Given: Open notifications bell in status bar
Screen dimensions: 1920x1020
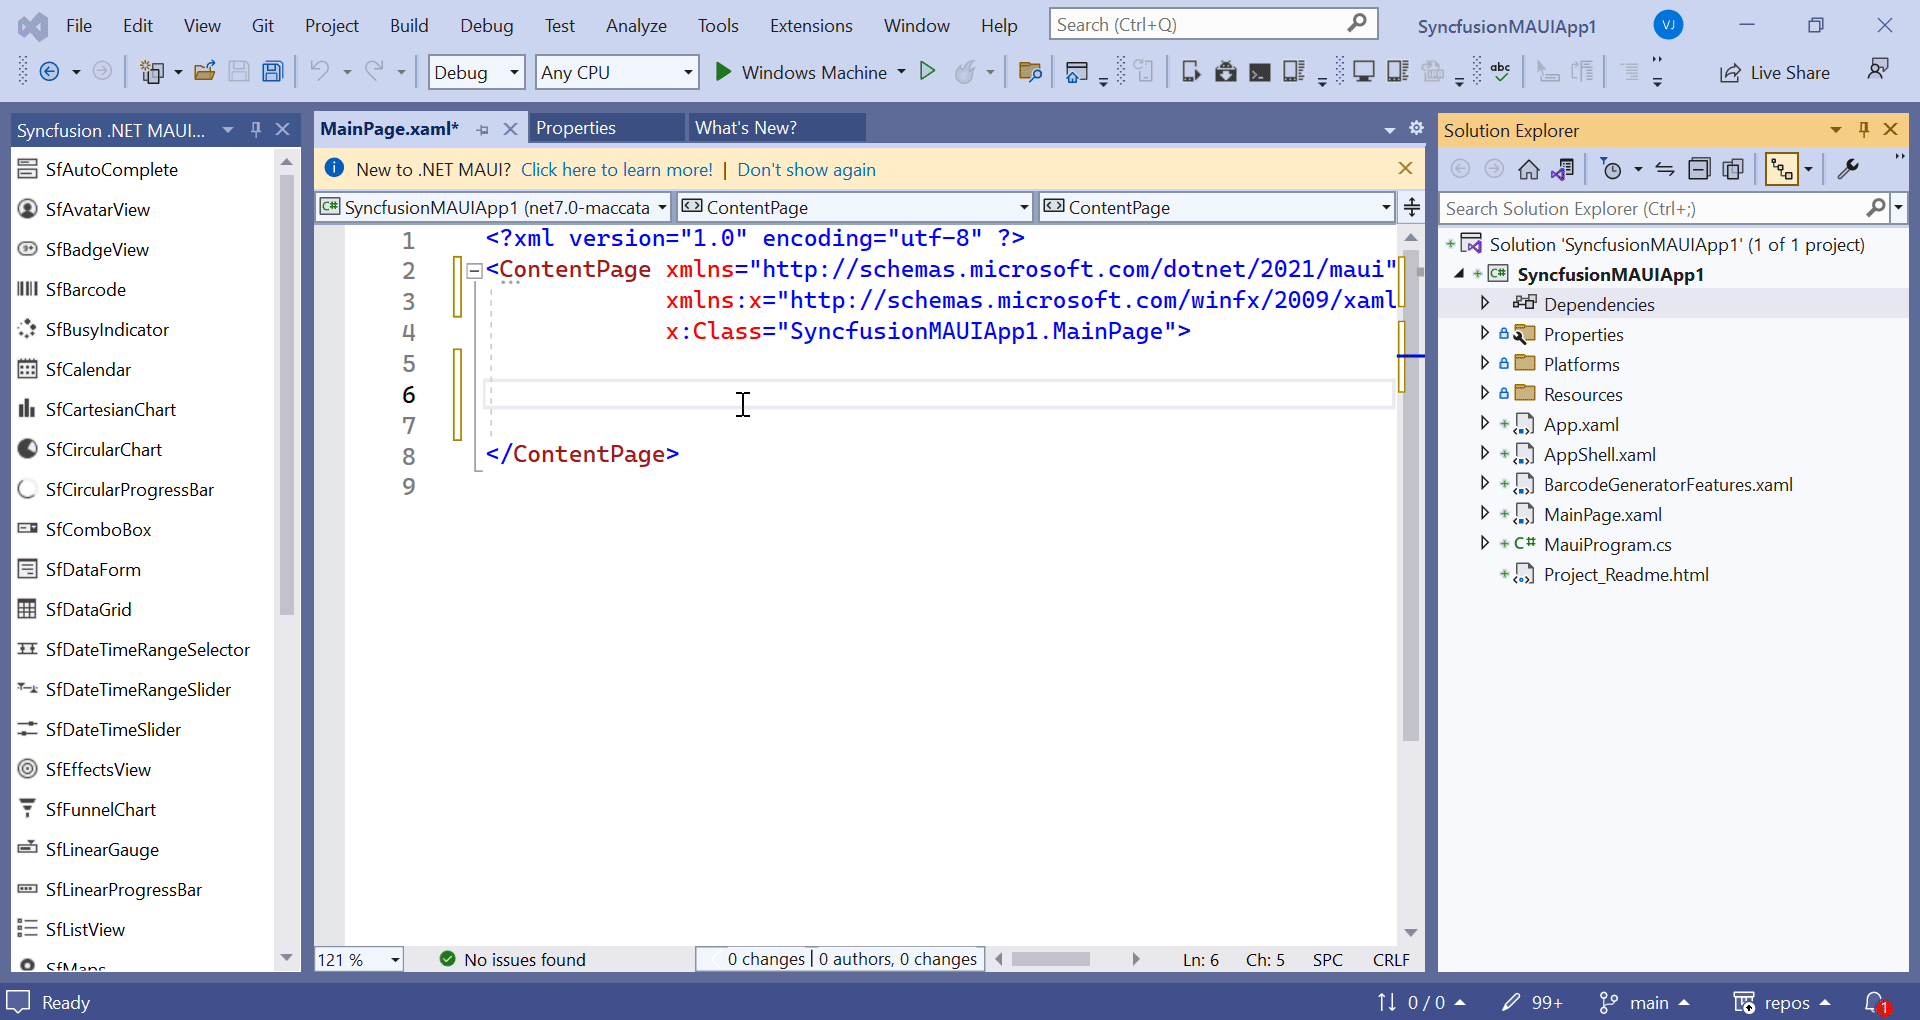Looking at the screenshot, I should pos(1875,1002).
